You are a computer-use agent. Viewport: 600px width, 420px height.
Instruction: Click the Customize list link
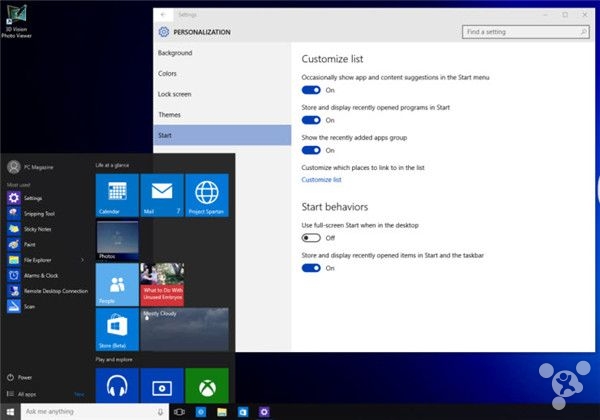pos(321,180)
